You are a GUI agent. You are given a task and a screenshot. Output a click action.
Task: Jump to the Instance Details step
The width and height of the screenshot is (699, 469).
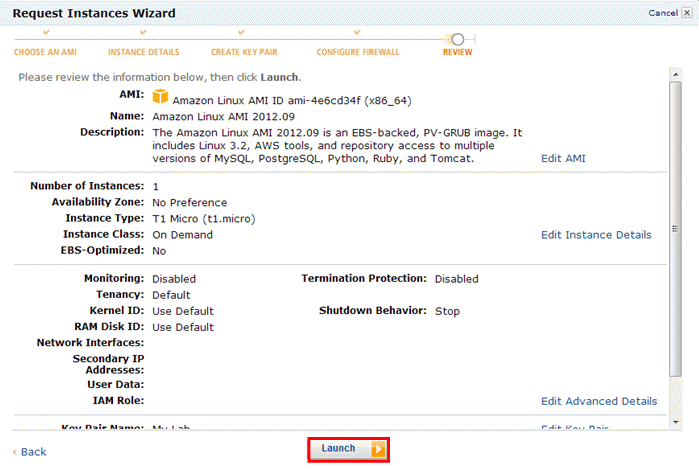click(144, 52)
